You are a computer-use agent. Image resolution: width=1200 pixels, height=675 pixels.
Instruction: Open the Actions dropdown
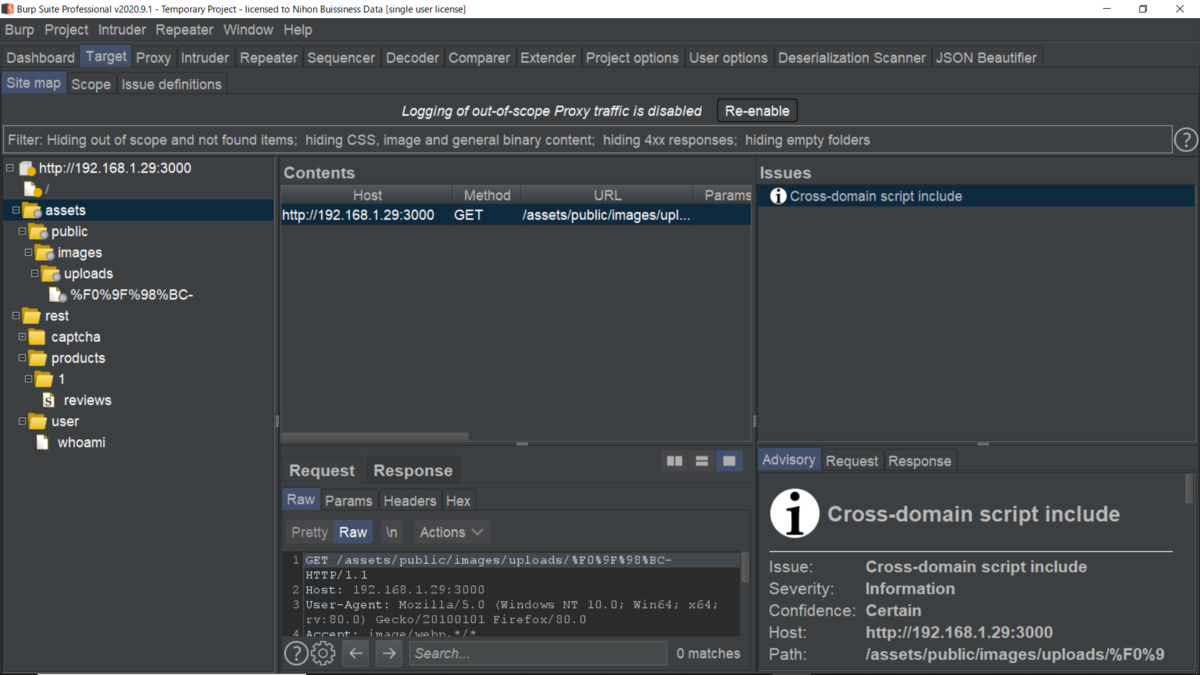point(451,532)
